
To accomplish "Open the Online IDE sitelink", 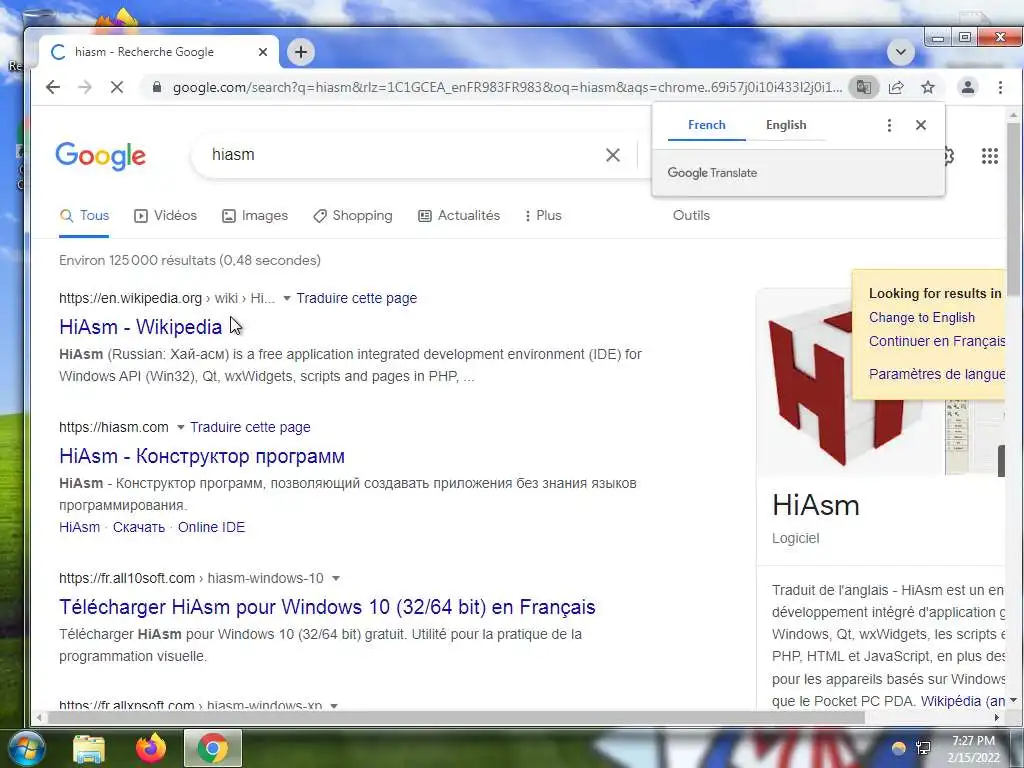I will (211, 527).
